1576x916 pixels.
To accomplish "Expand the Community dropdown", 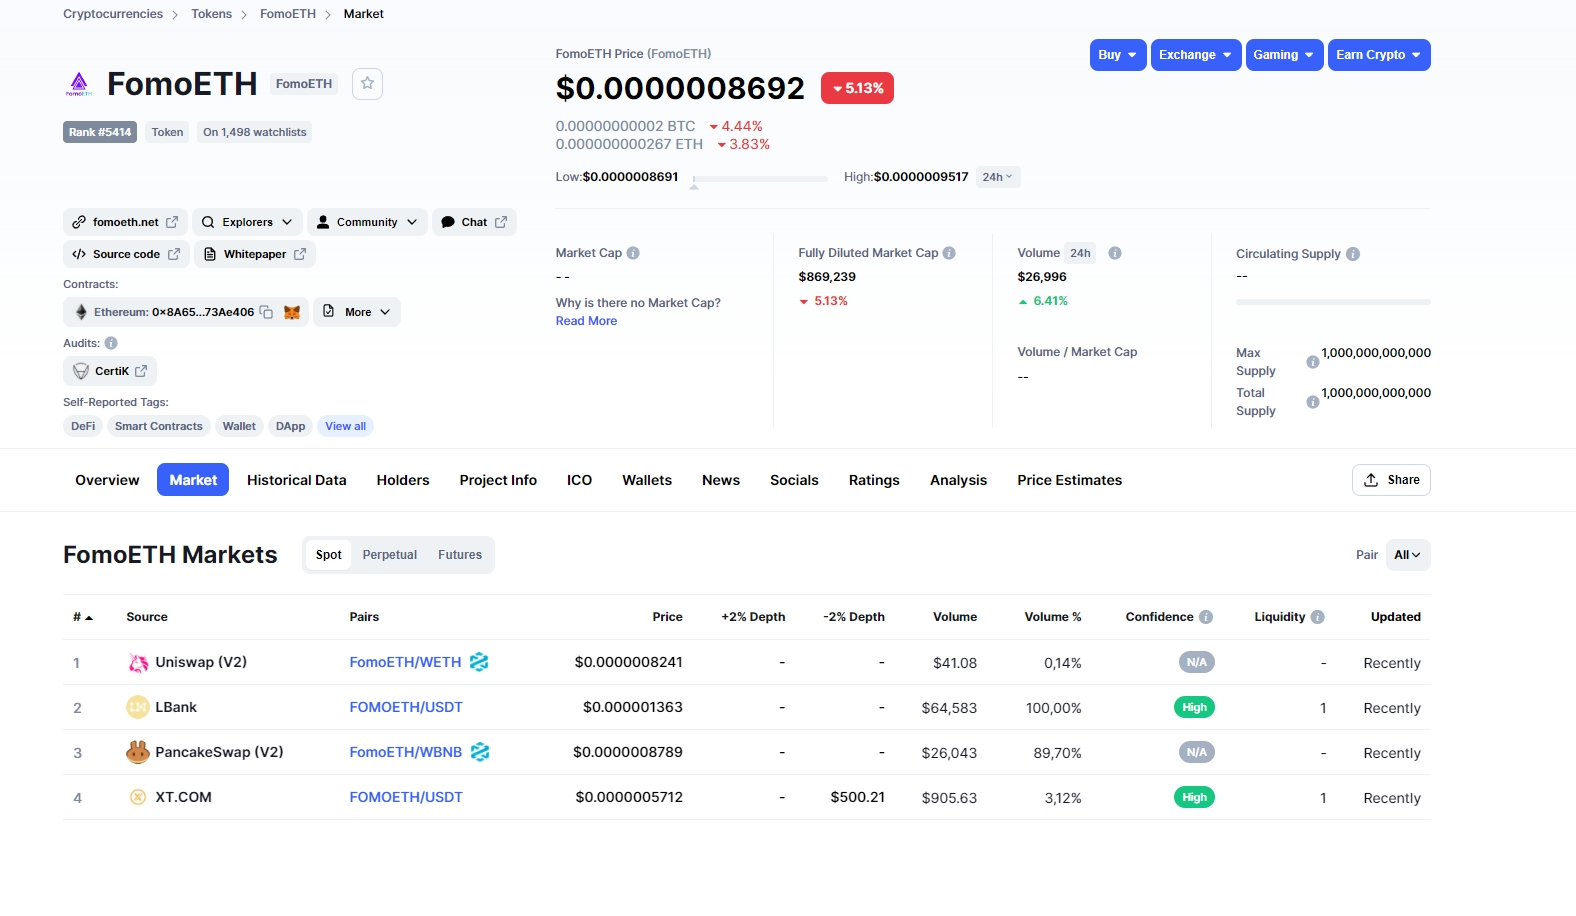I will click(367, 222).
